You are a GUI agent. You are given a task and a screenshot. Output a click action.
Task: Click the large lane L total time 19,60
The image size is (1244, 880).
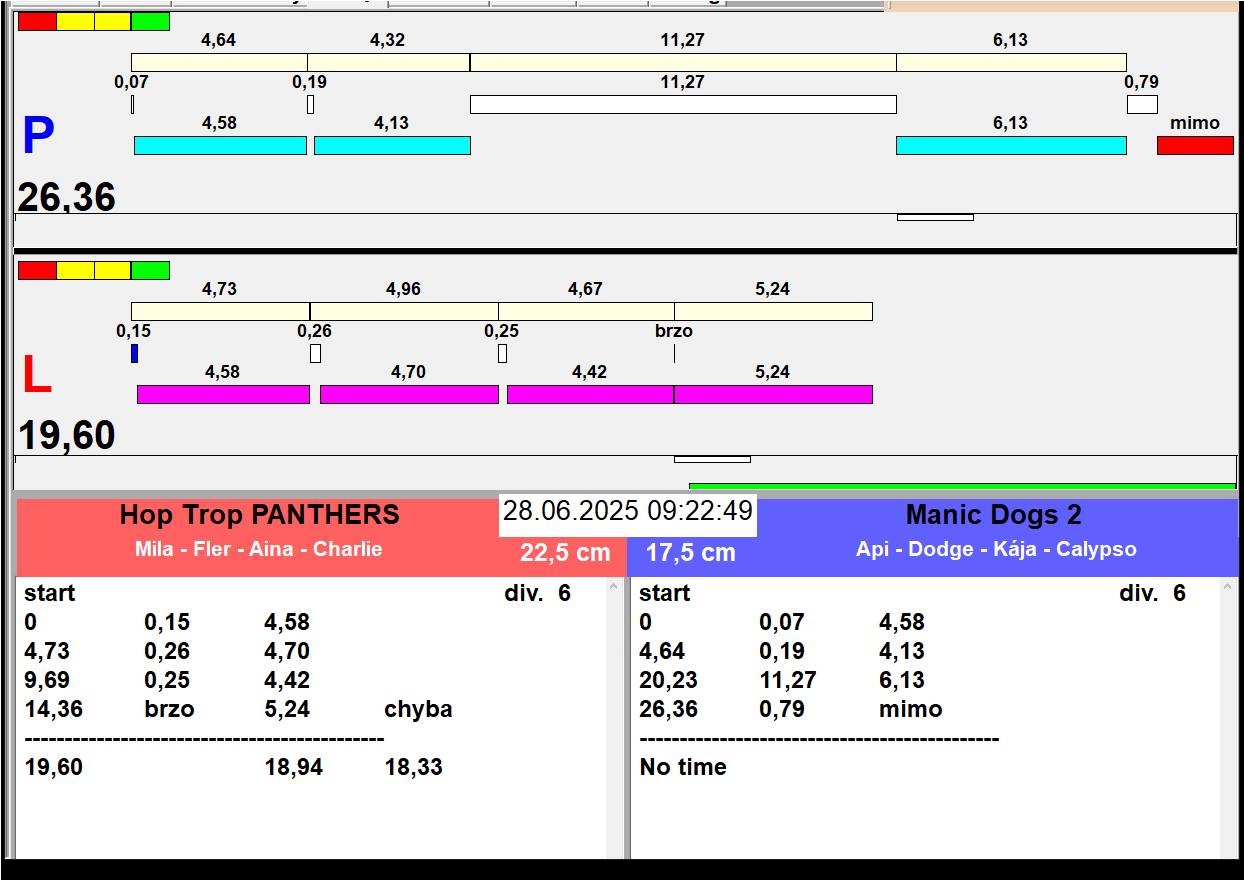67,436
